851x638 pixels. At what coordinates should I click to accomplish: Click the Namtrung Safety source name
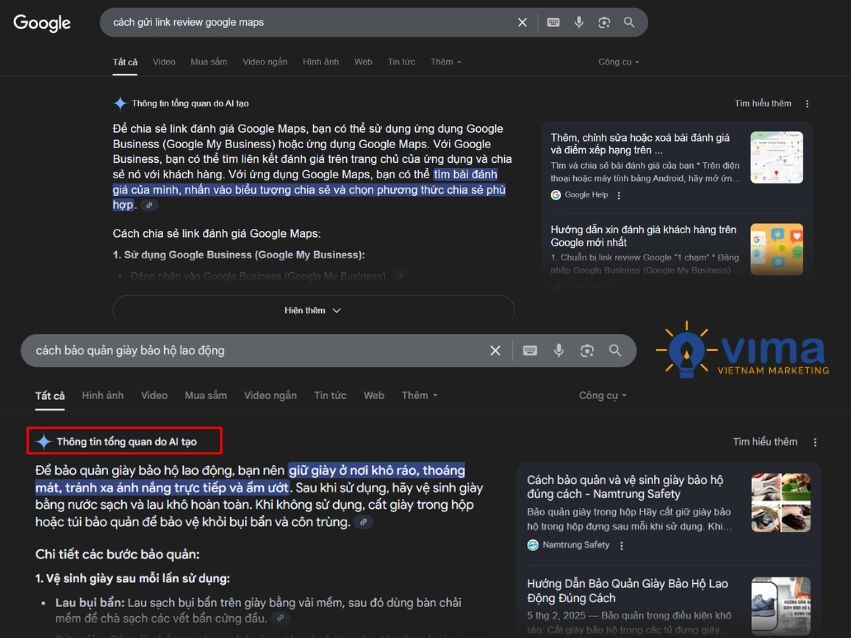click(x=576, y=545)
